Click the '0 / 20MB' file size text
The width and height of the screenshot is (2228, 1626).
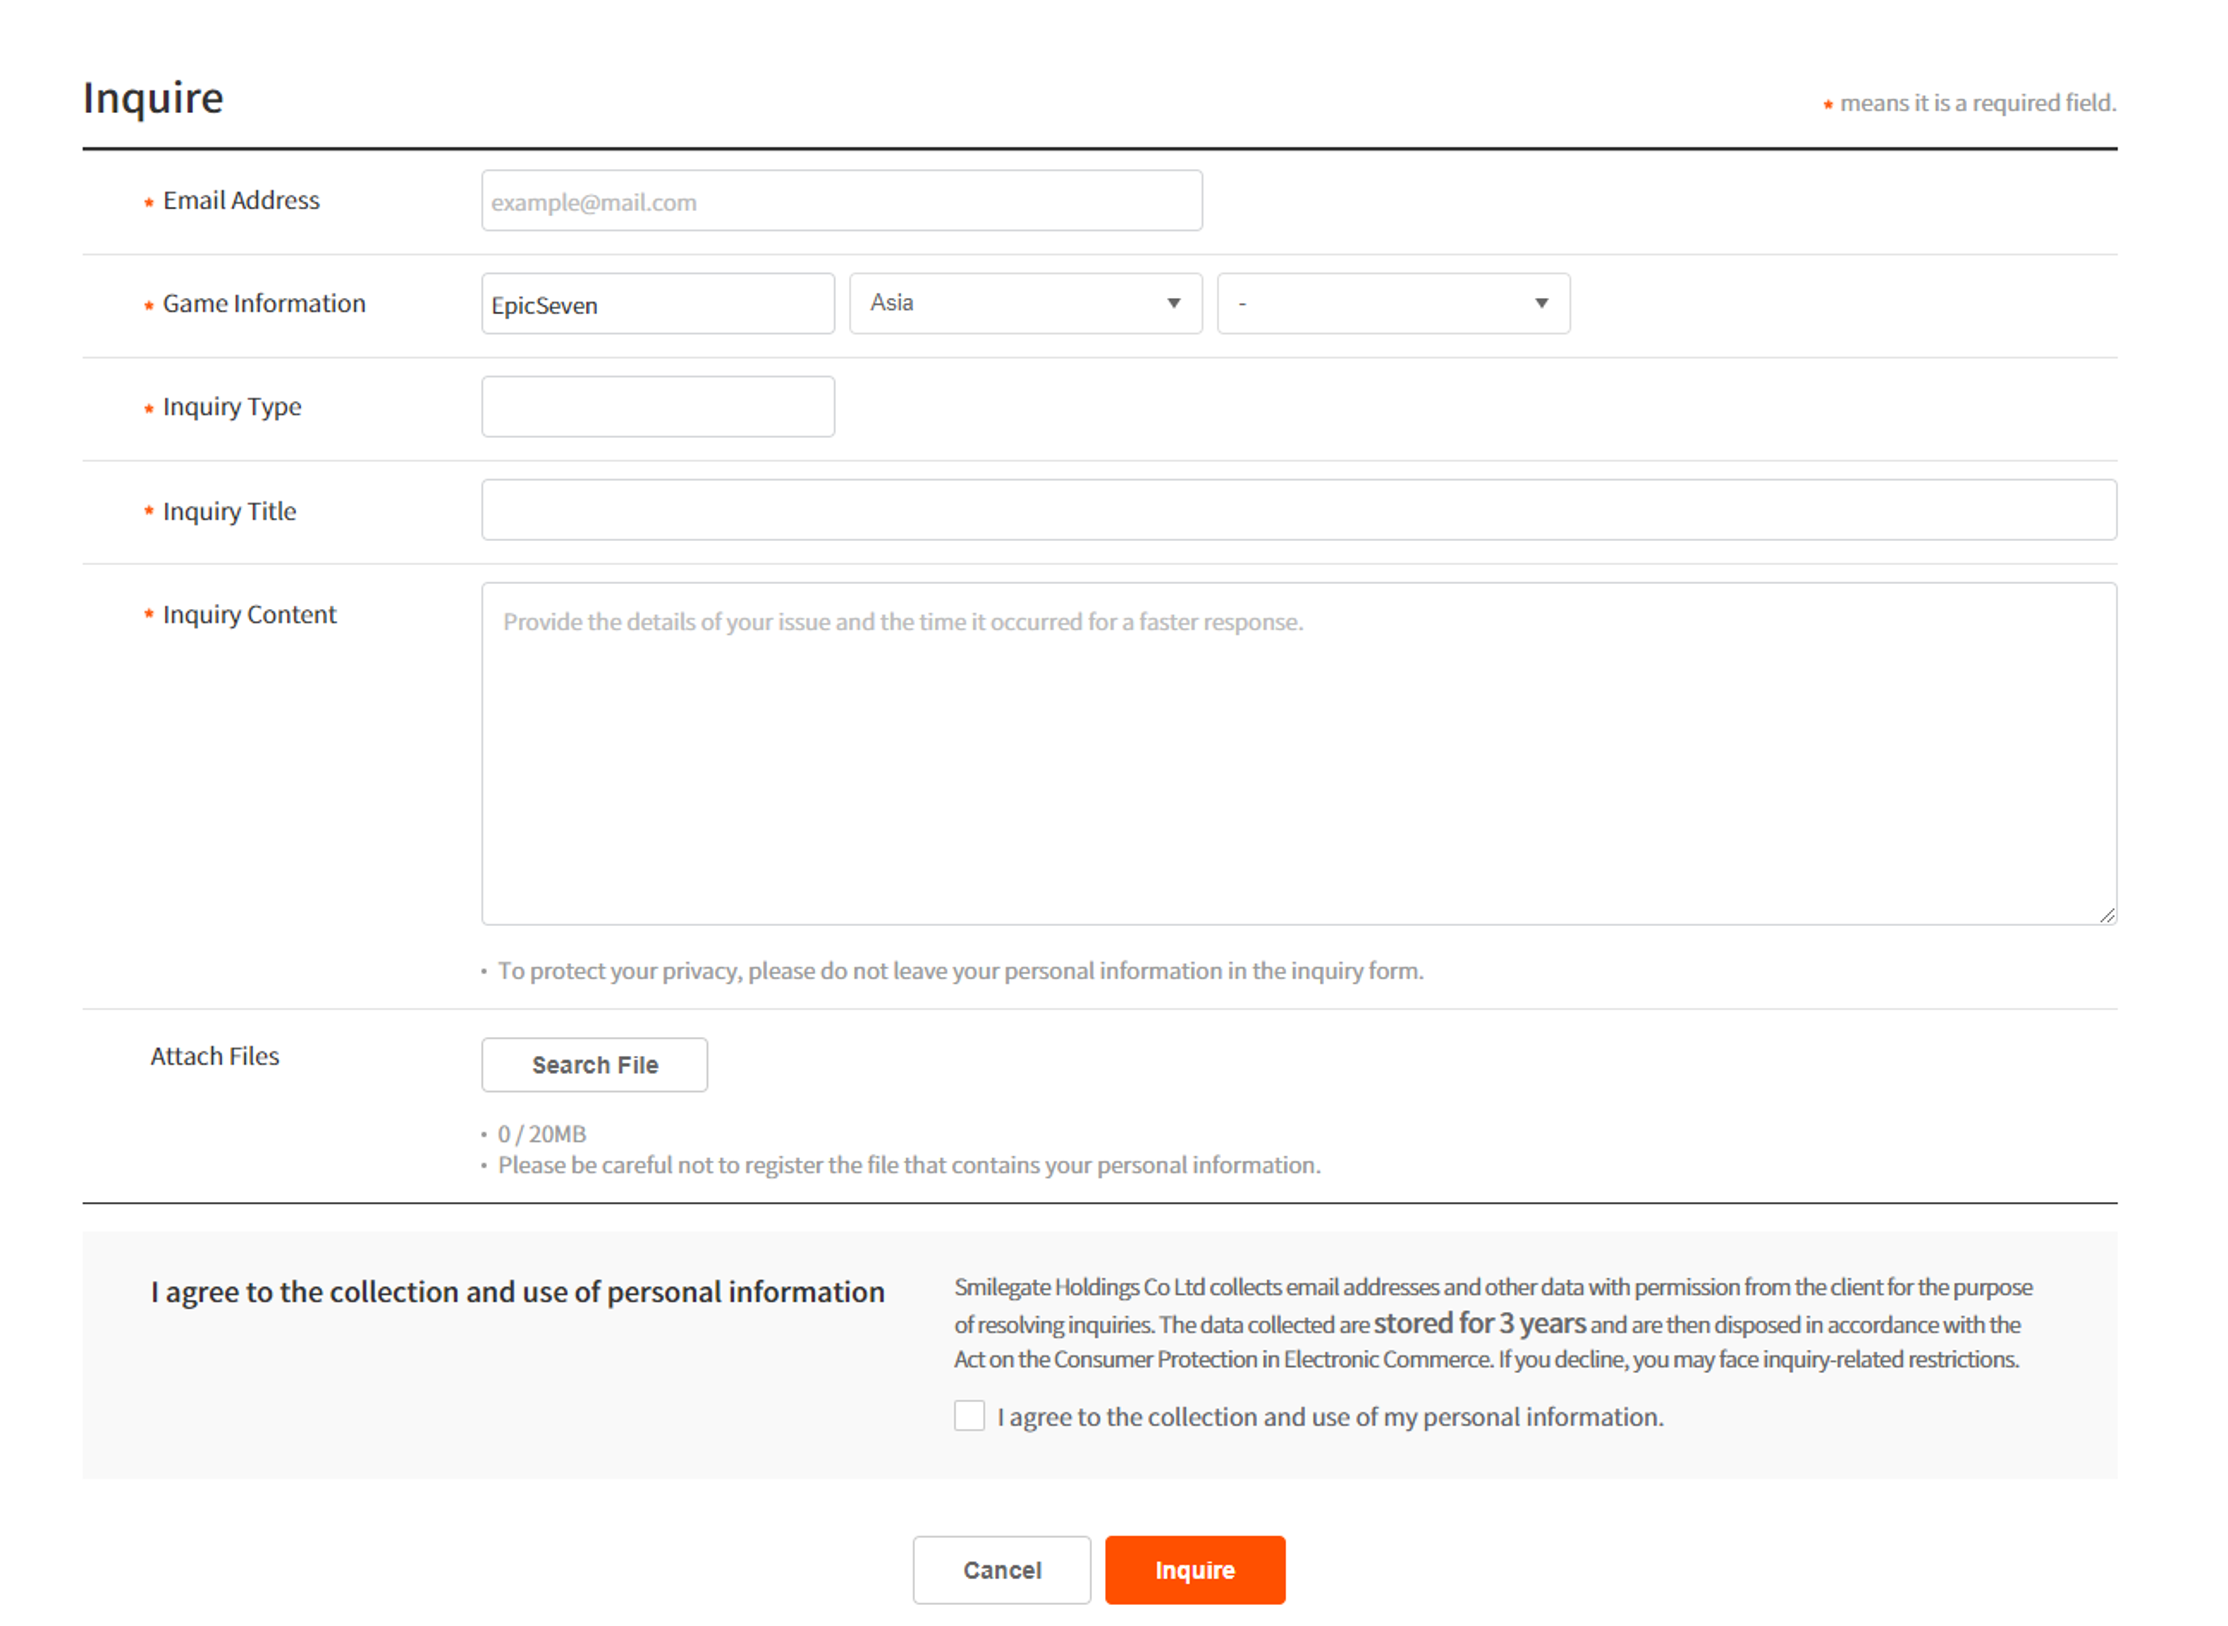[x=541, y=1134]
